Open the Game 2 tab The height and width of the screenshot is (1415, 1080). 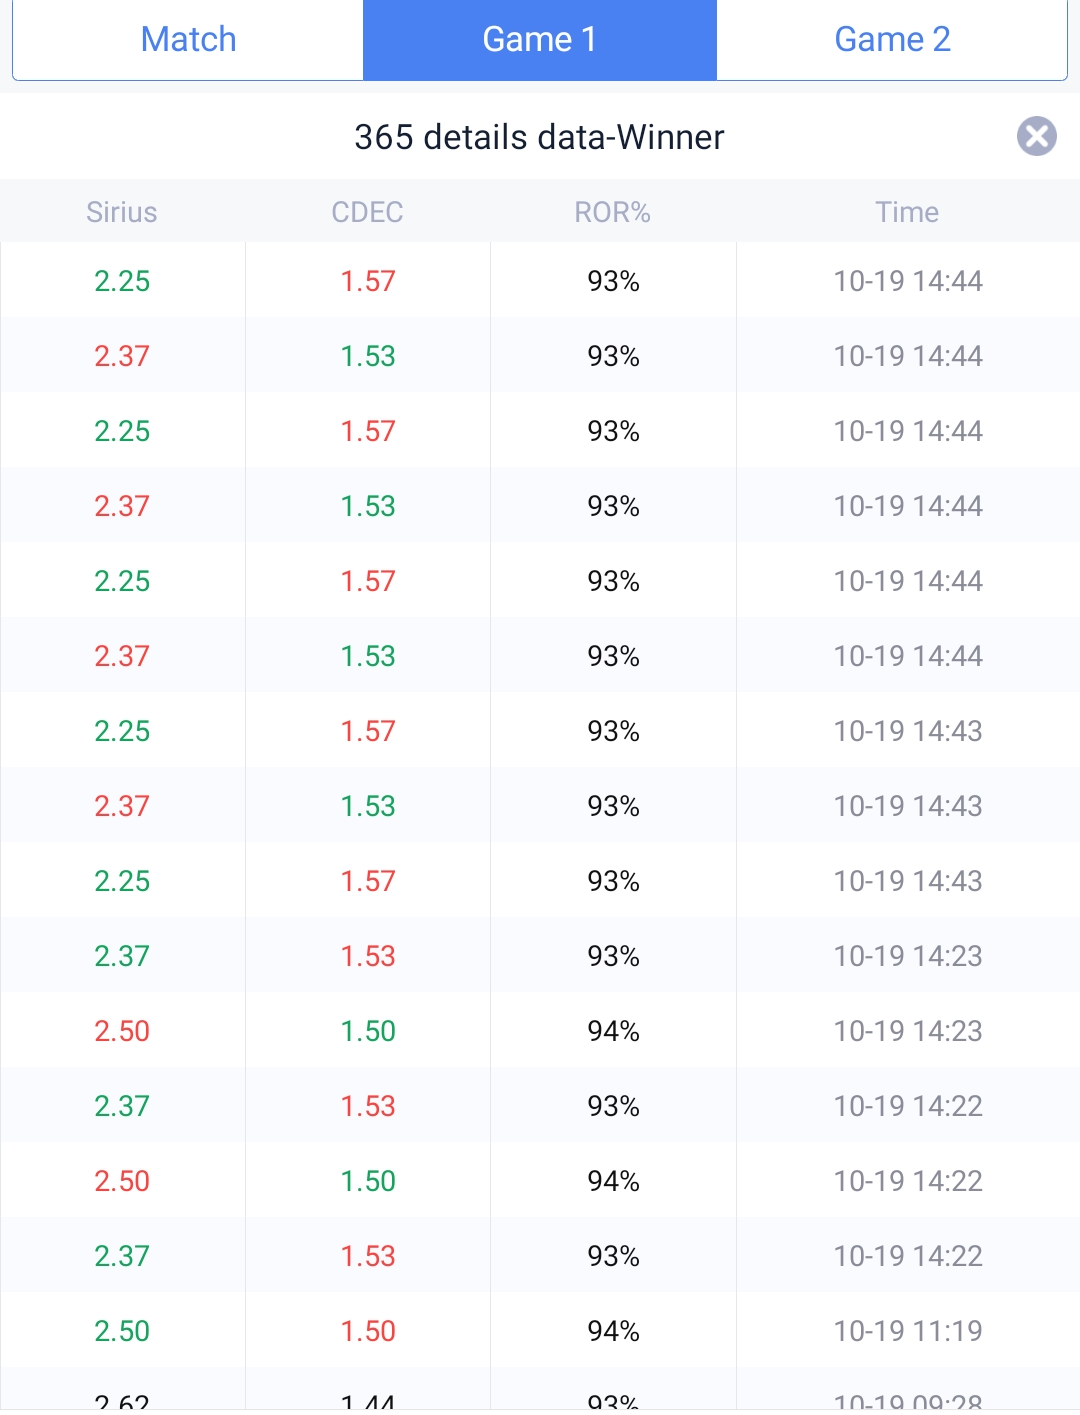(892, 40)
